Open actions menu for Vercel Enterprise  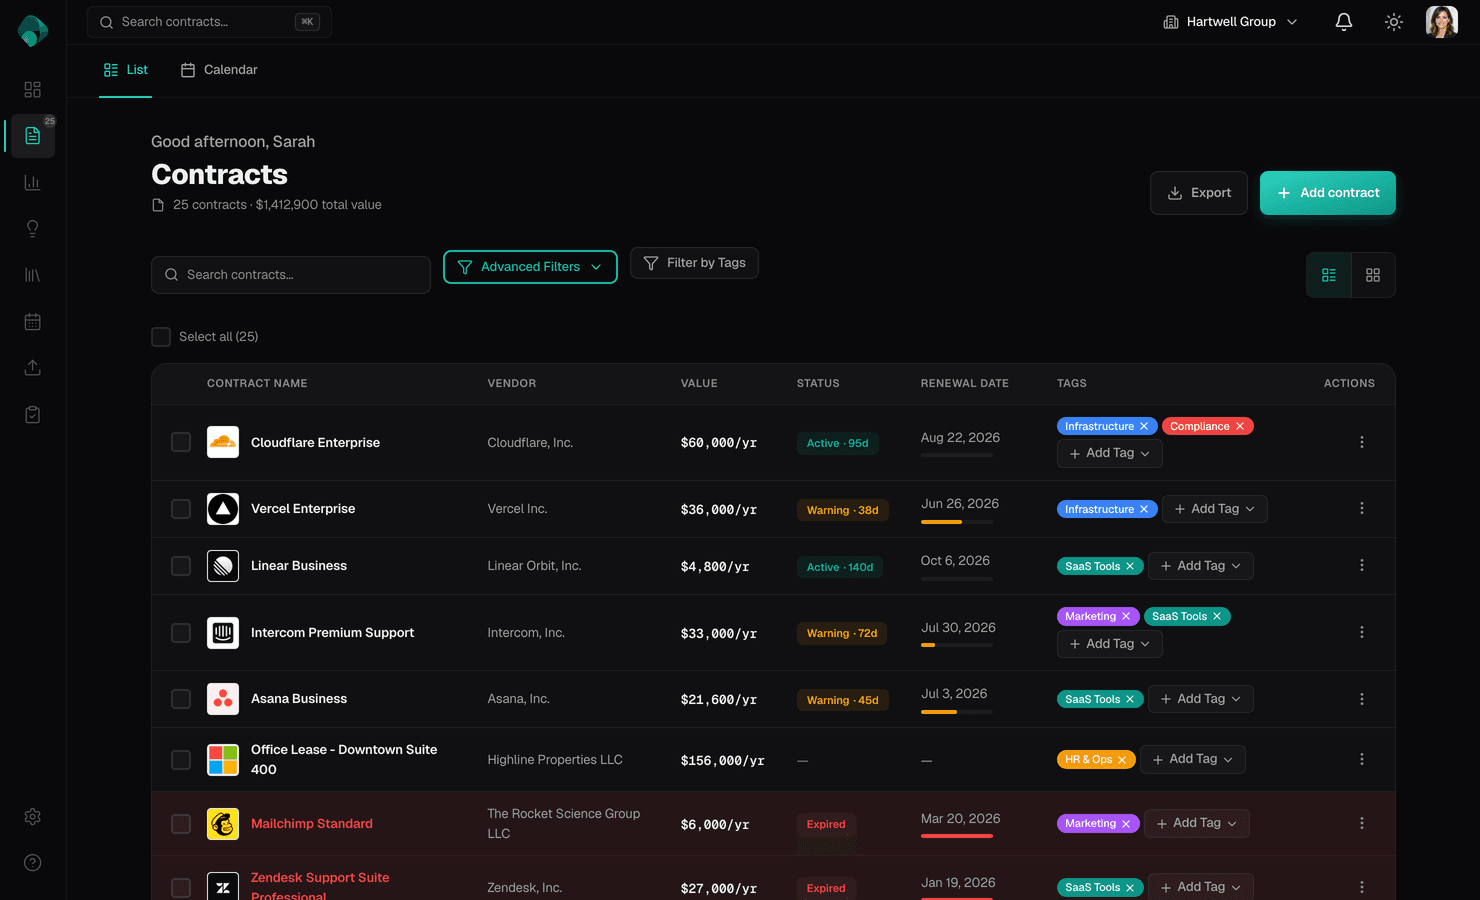click(1362, 508)
